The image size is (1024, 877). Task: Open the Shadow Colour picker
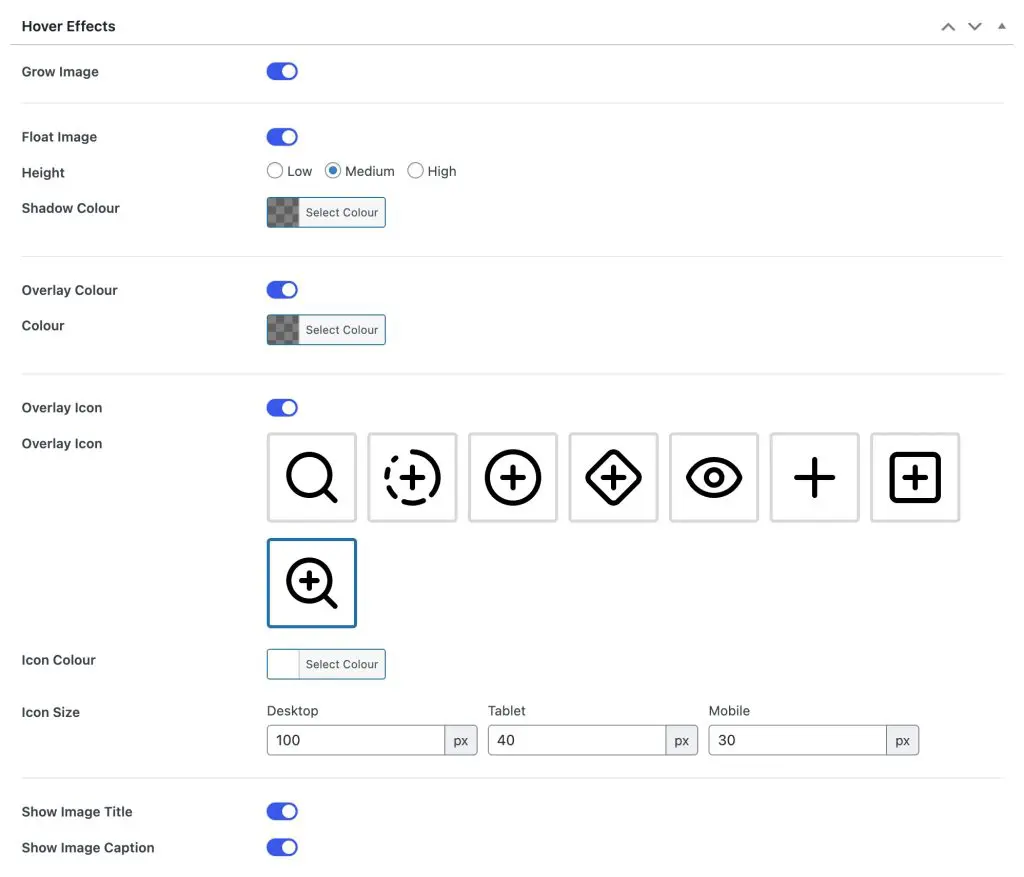coord(341,213)
